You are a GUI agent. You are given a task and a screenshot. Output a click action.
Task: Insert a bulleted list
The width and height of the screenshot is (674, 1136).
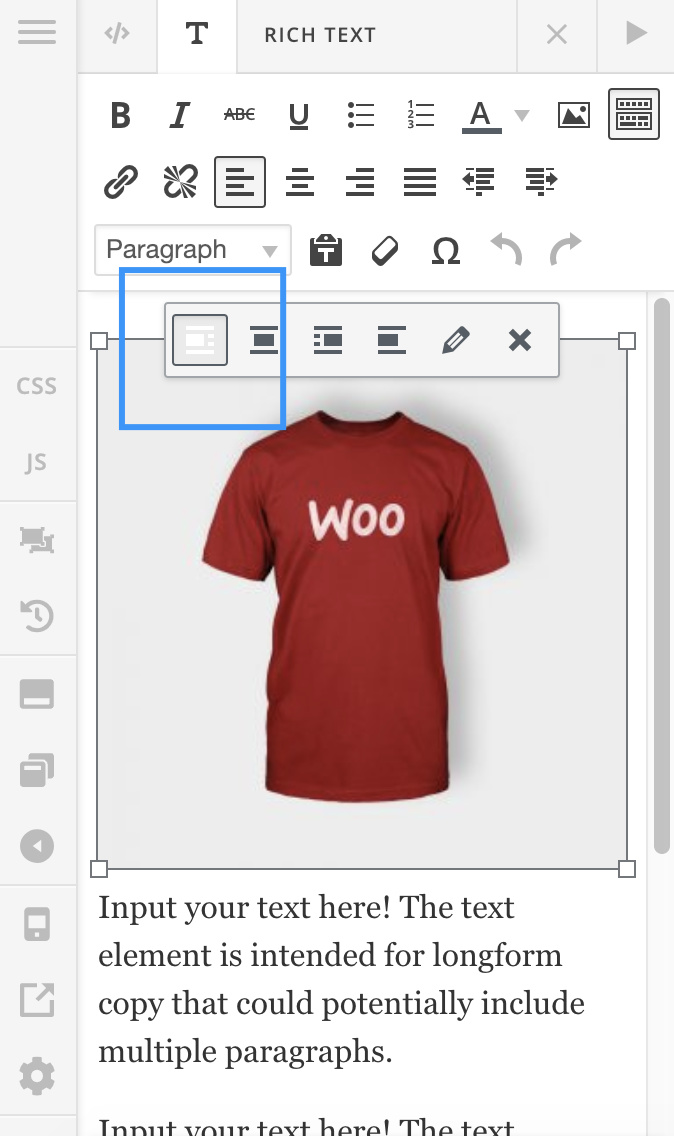[360, 116]
